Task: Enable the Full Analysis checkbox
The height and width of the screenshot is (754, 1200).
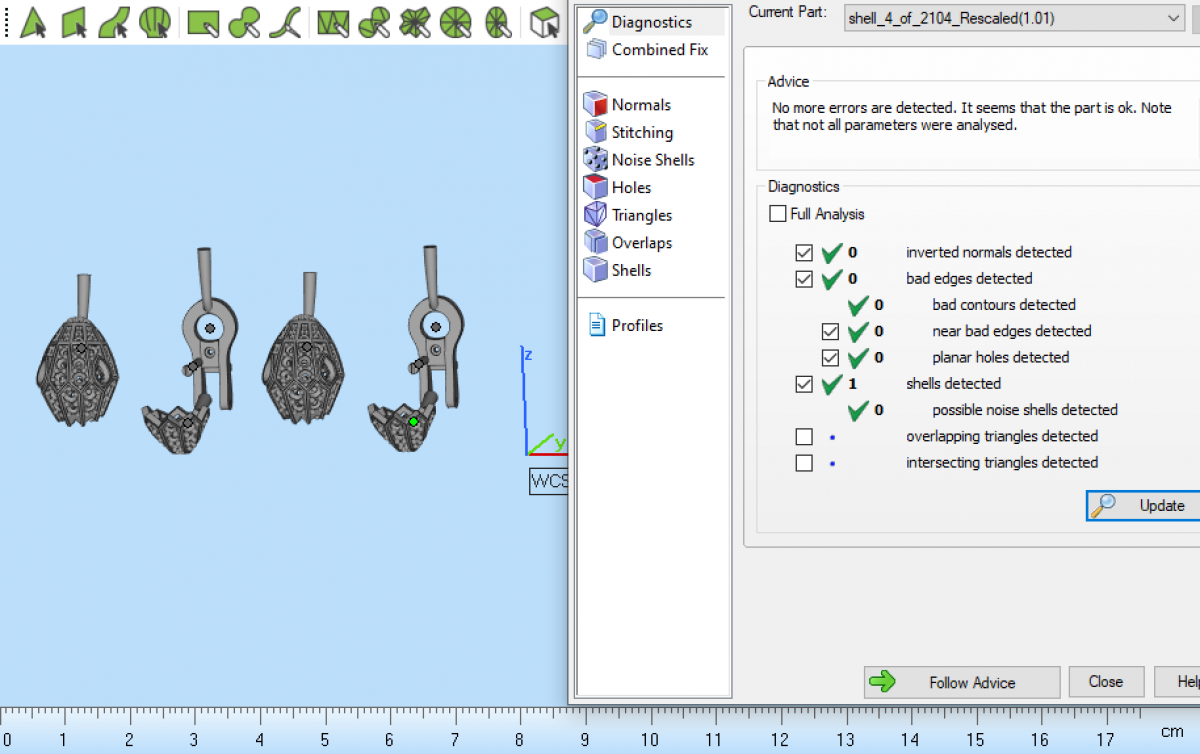Action: (778, 214)
